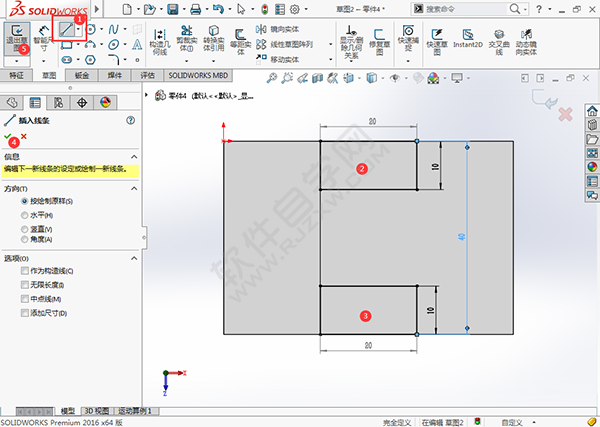Select the Spline sketch tool
Image resolution: width=600 pixels, height=427 pixels.
[x=113, y=29]
